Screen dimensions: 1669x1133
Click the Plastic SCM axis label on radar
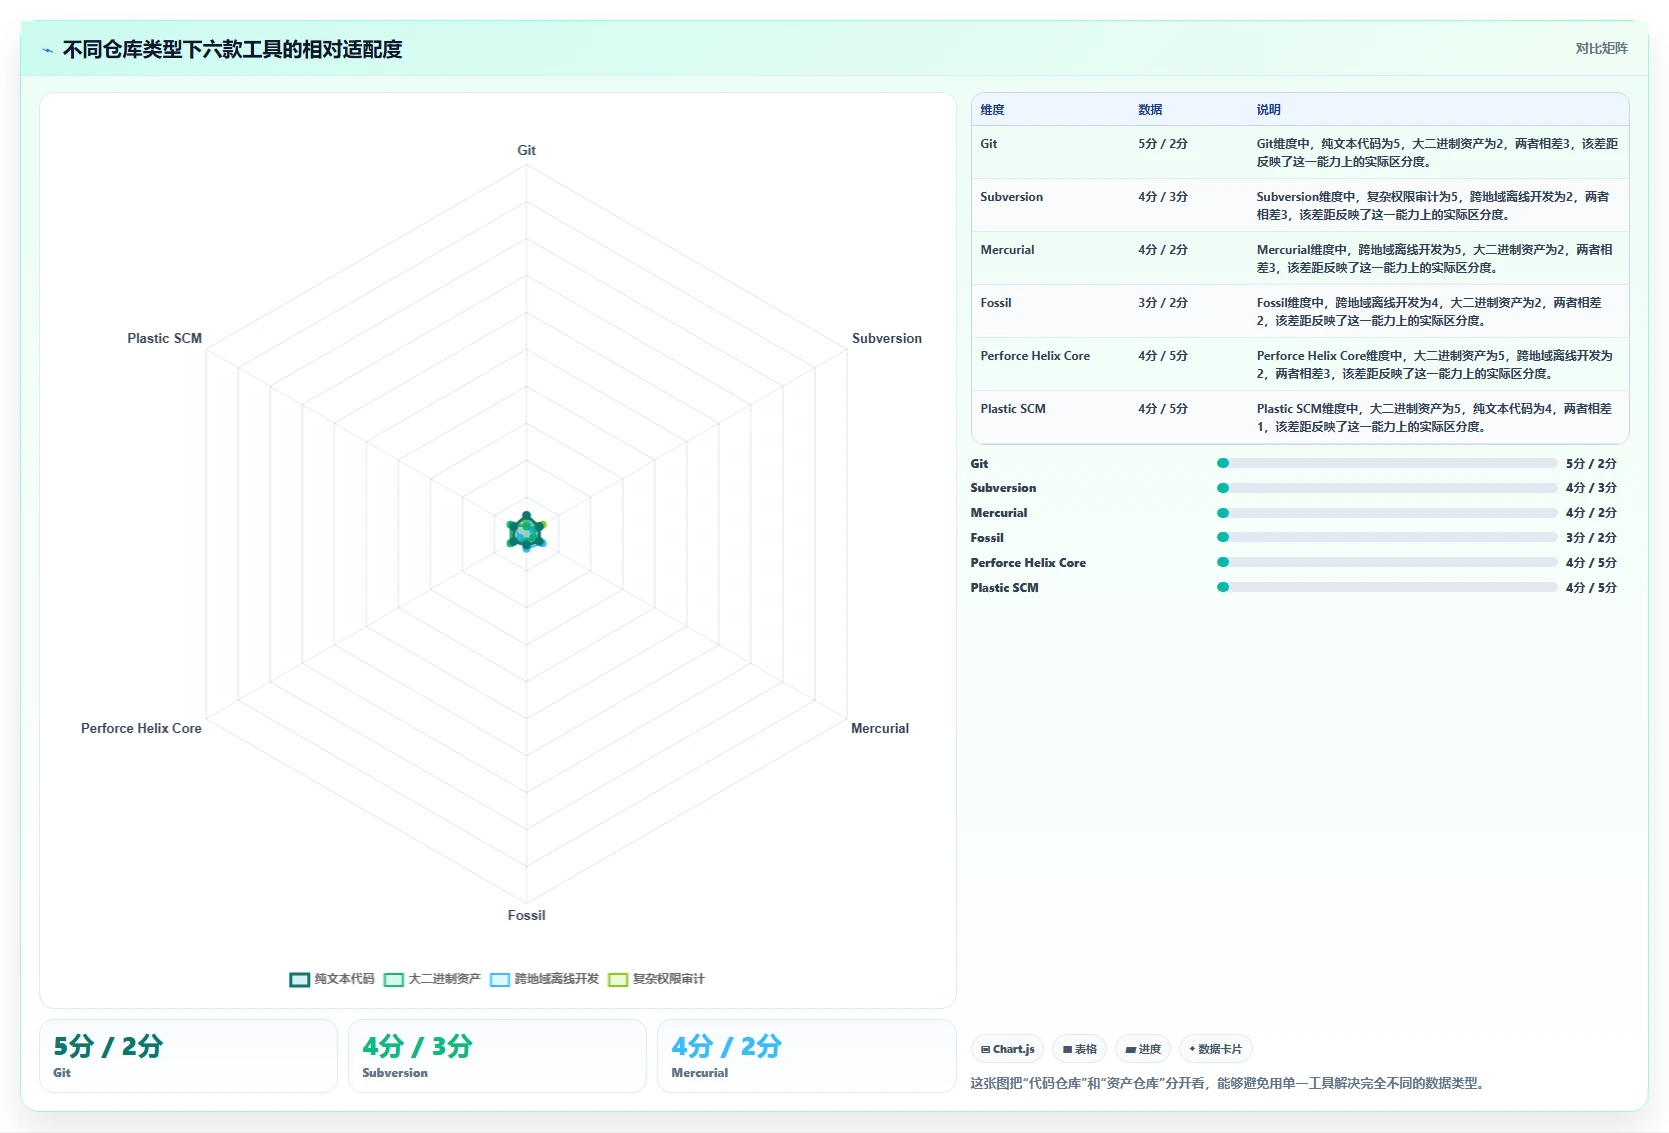pos(164,338)
